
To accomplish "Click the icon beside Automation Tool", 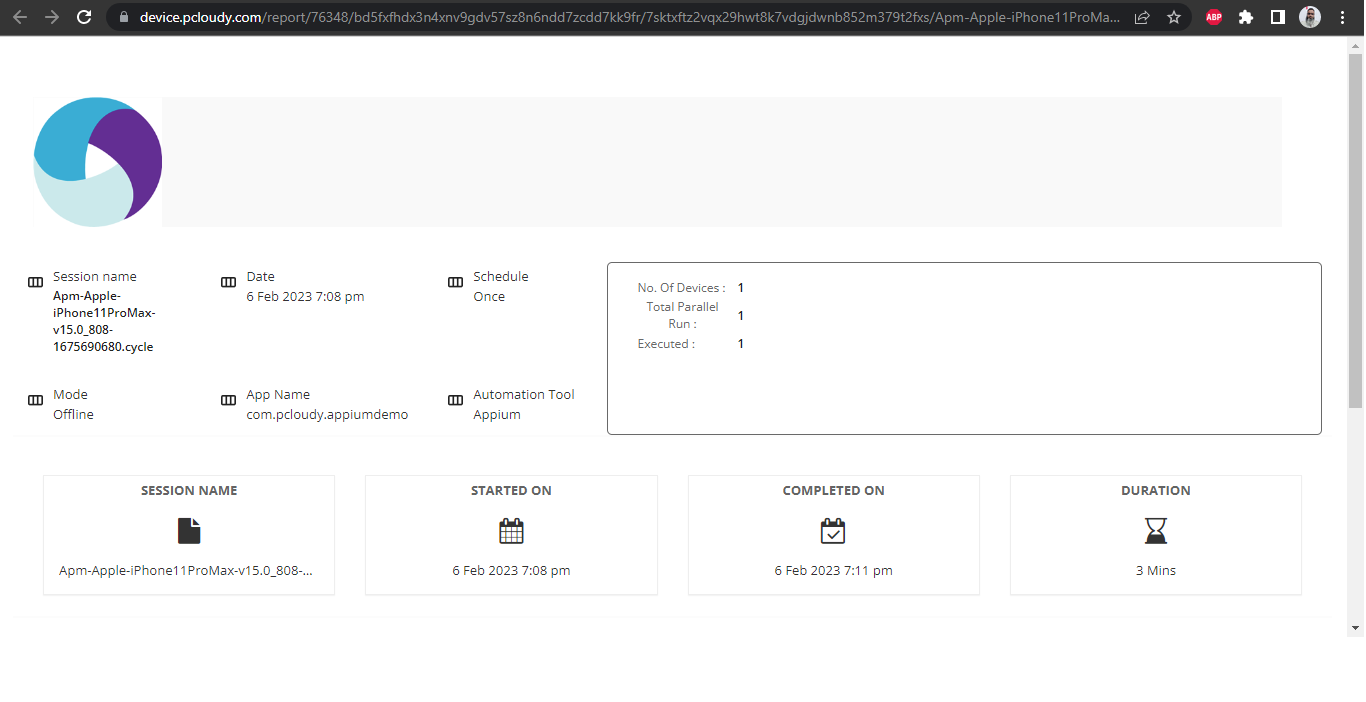I will pos(455,400).
